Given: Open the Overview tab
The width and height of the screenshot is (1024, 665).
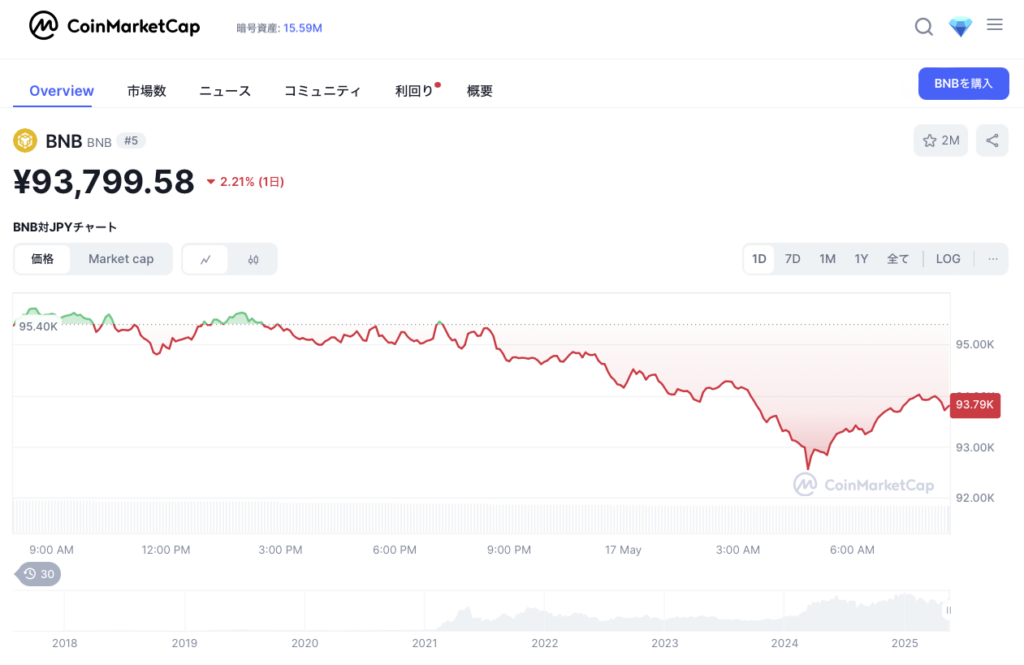Looking at the screenshot, I should [61, 91].
